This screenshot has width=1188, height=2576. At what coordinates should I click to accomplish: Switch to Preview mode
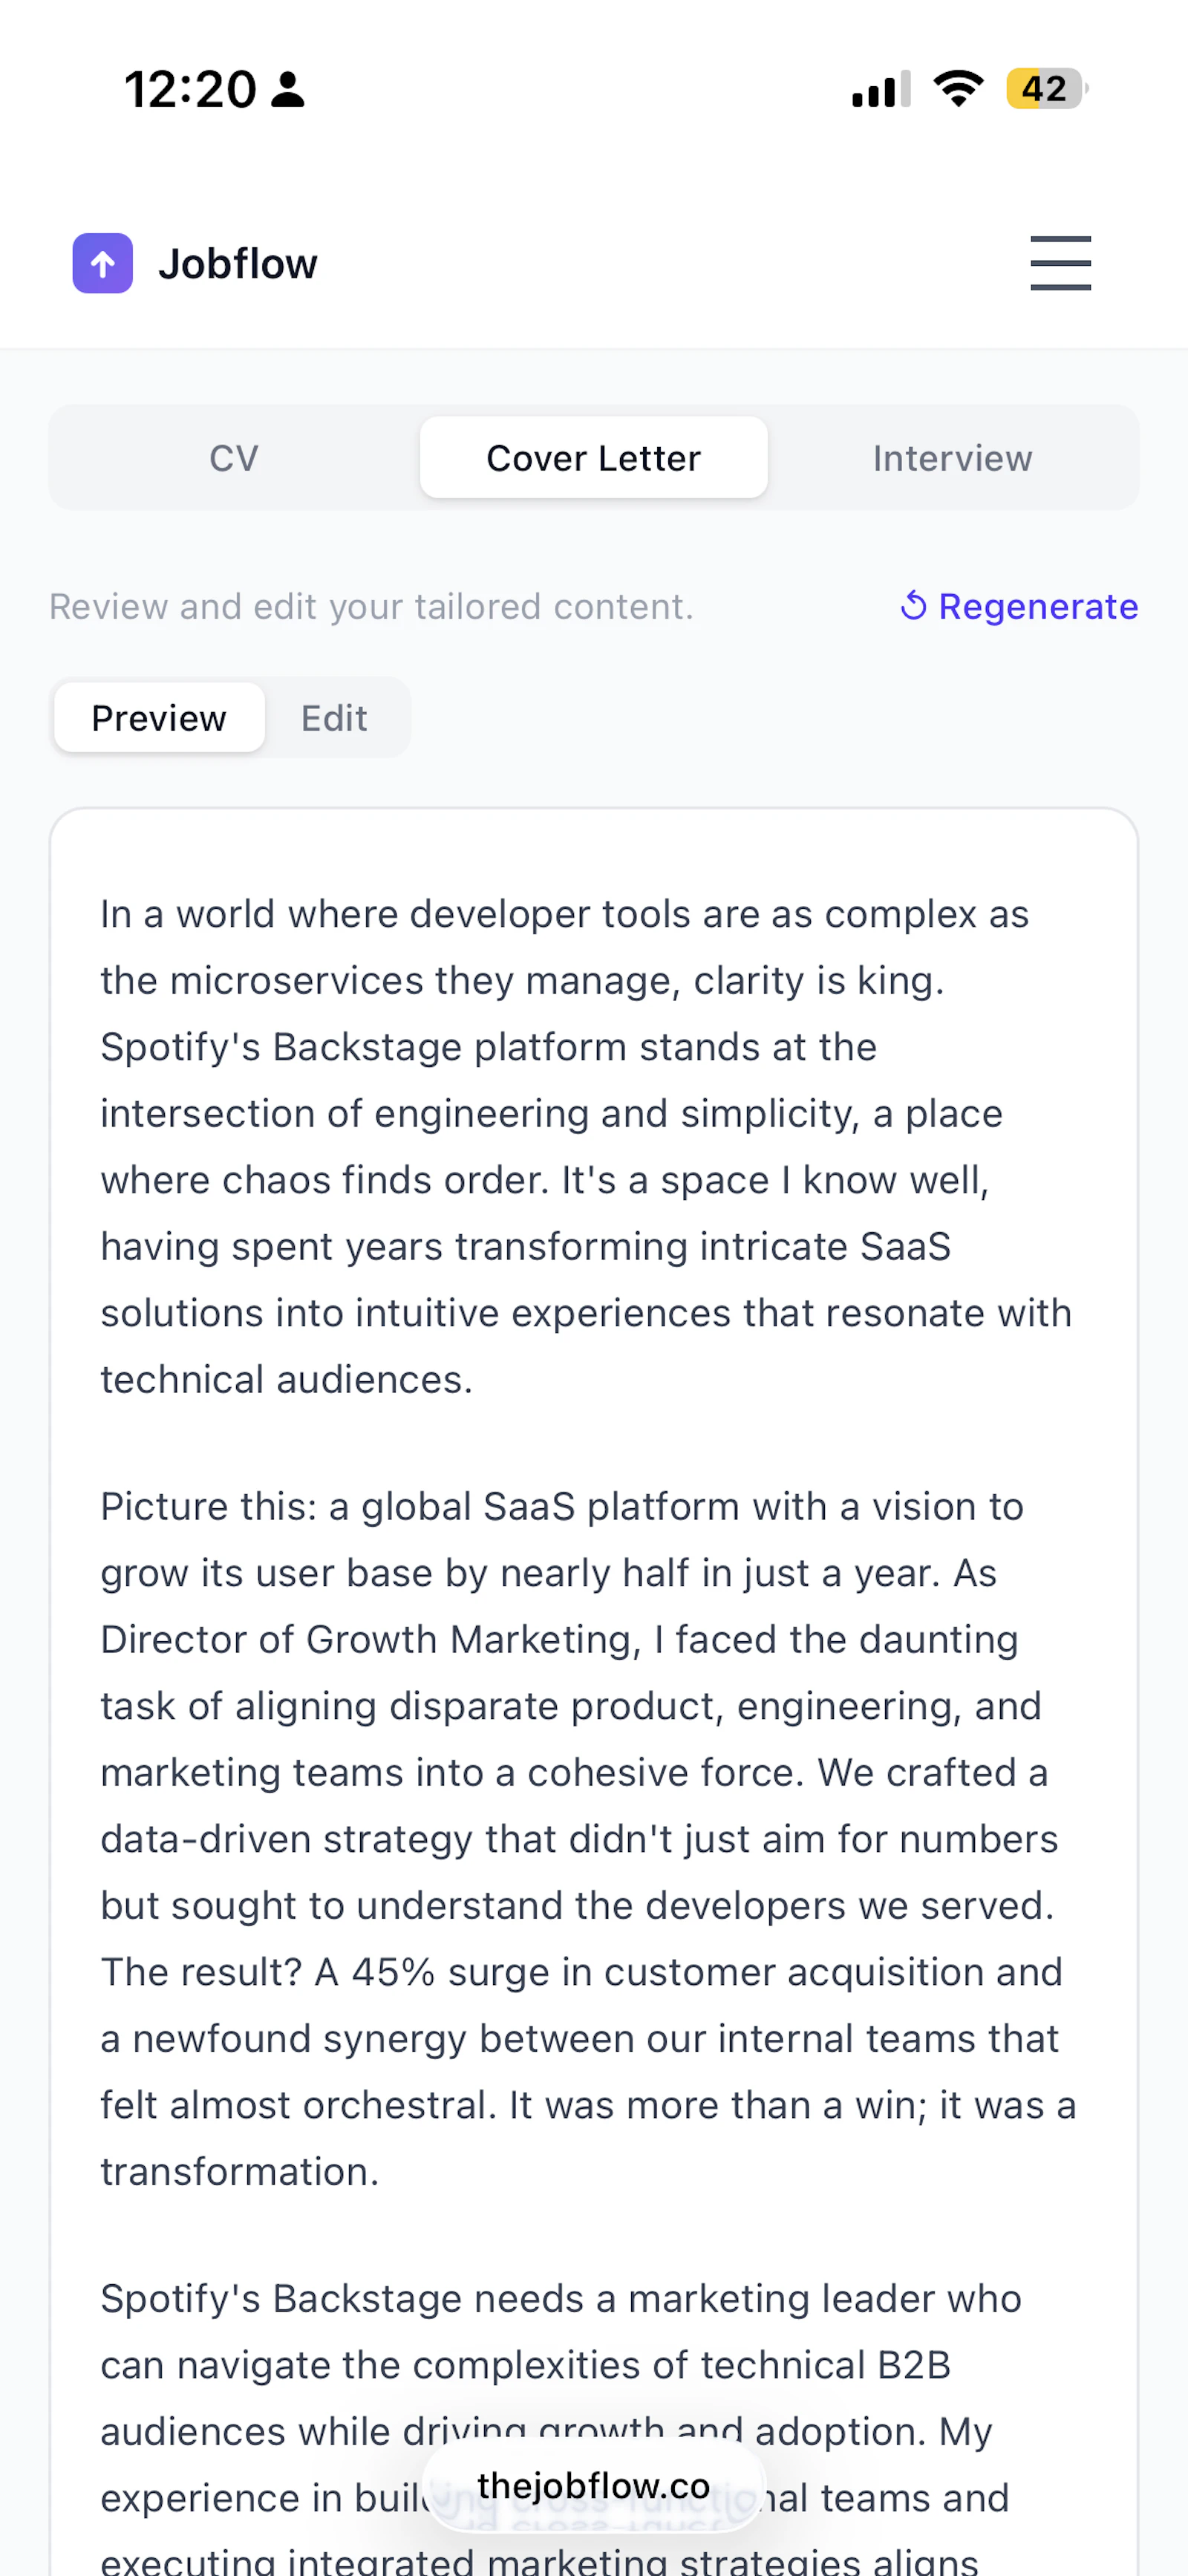point(159,718)
